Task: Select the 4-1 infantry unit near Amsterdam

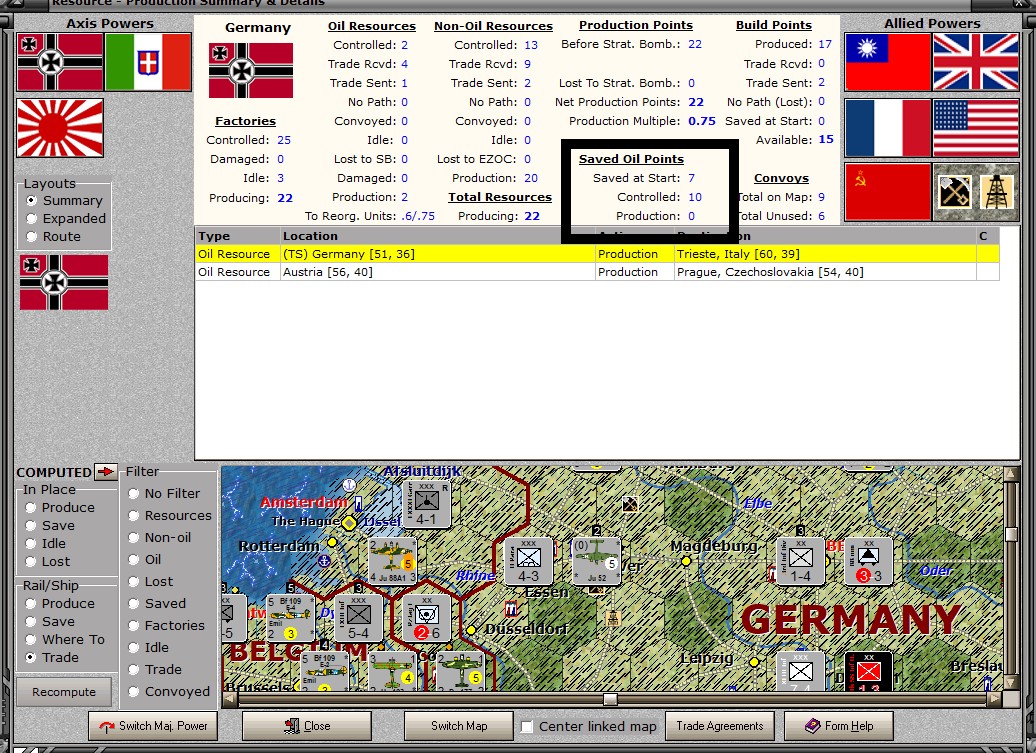Action: (x=426, y=504)
